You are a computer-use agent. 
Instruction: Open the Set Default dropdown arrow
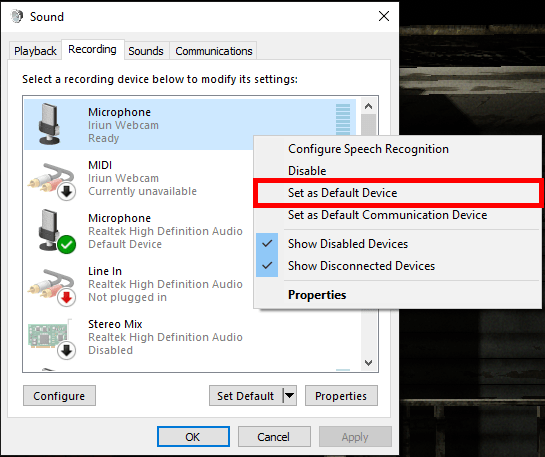pos(290,395)
